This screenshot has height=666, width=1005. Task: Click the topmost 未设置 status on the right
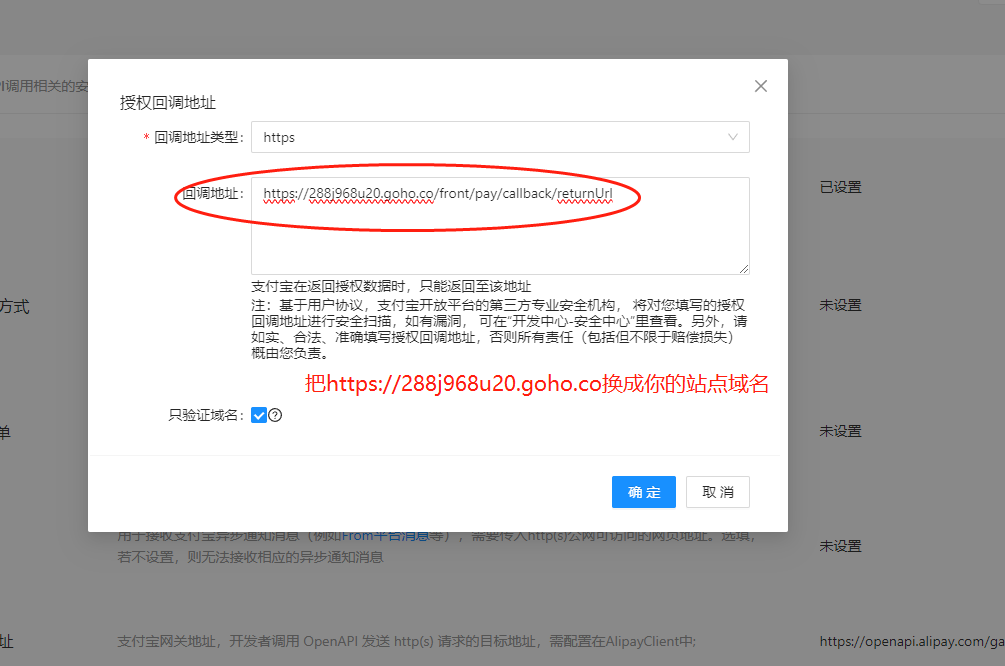pyautogui.click(x=840, y=305)
